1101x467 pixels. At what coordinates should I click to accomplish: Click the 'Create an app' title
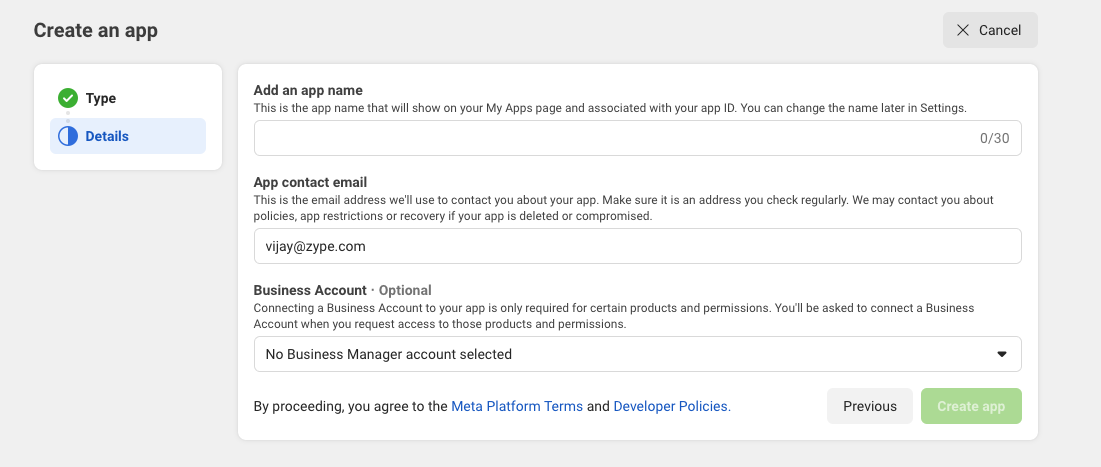tap(95, 31)
